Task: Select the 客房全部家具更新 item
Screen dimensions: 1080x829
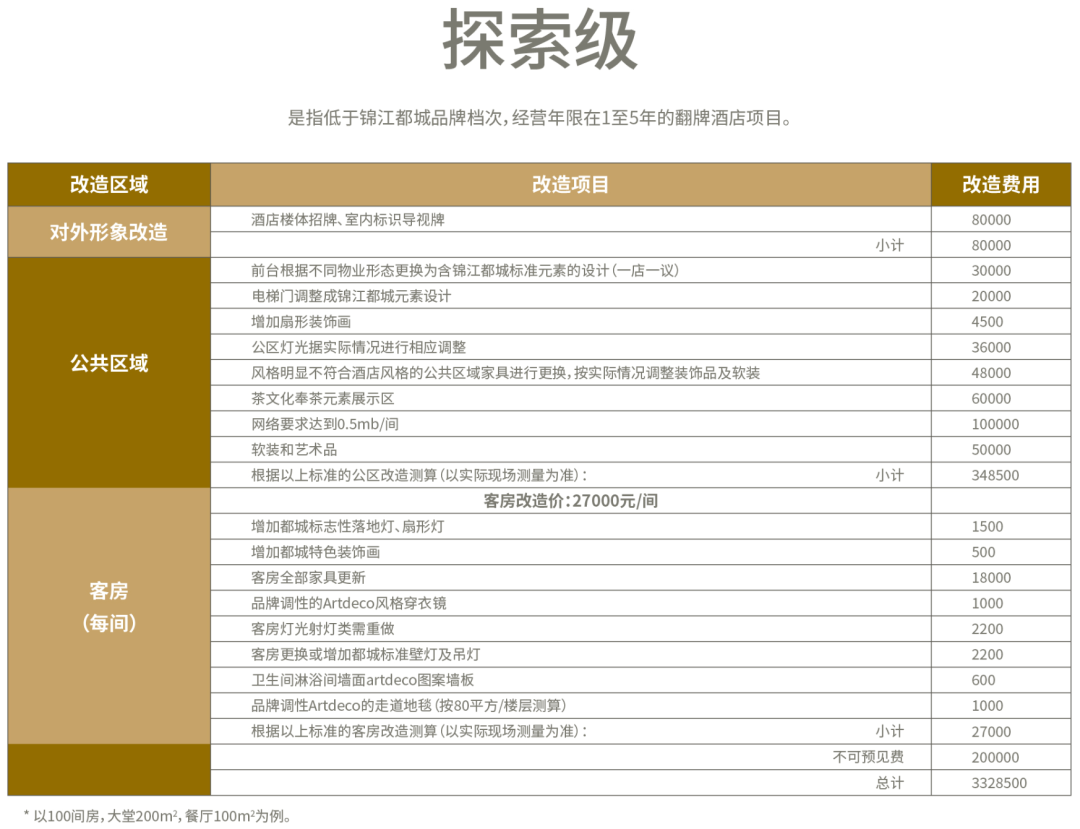Action: (308, 578)
